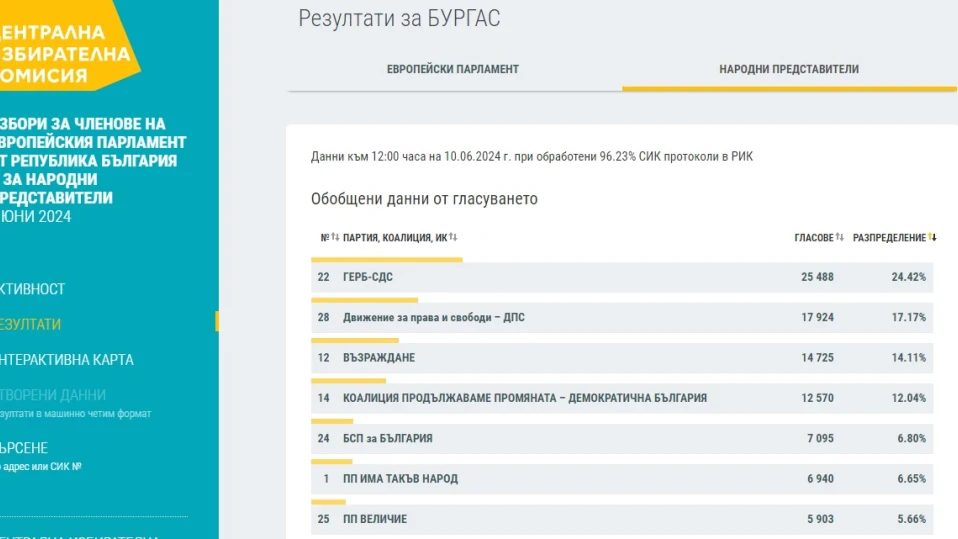Sort by ГЛАСОВЕ column arrows
958x539 pixels.
pyautogui.click(x=839, y=237)
